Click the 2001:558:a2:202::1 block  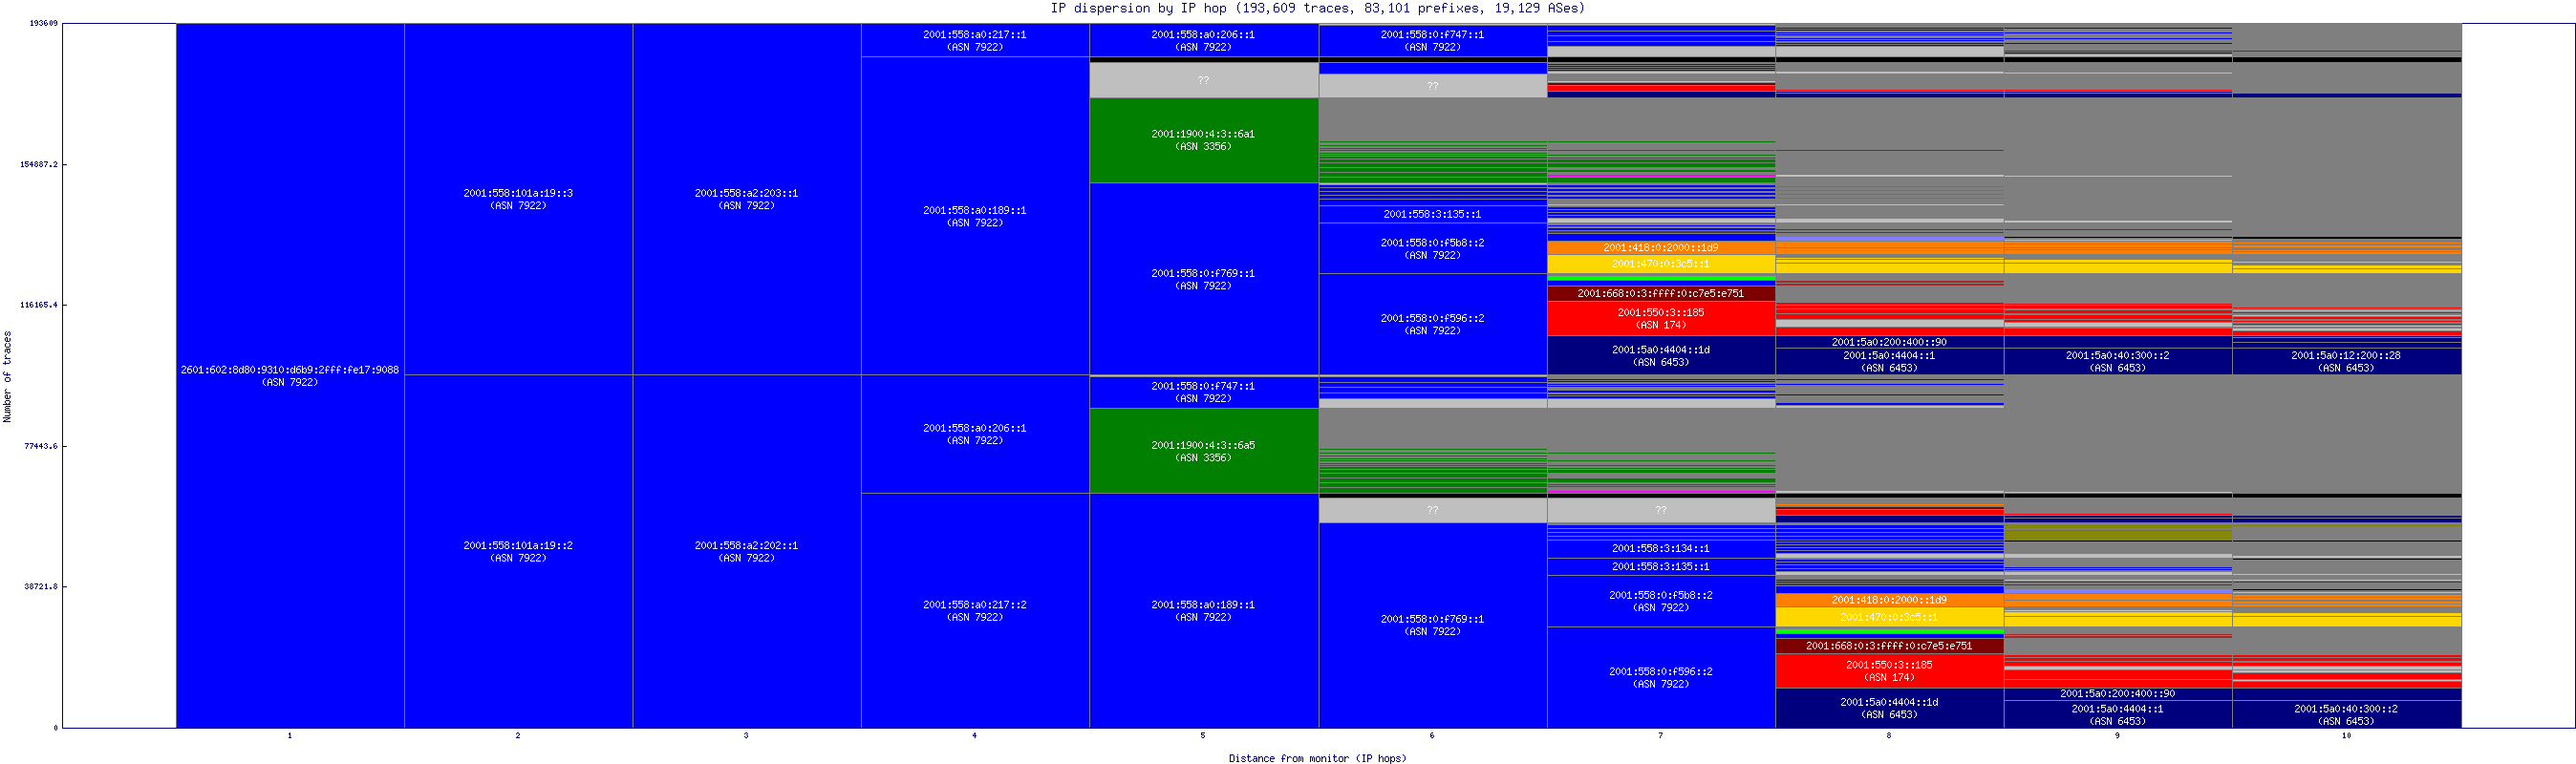(x=746, y=551)
